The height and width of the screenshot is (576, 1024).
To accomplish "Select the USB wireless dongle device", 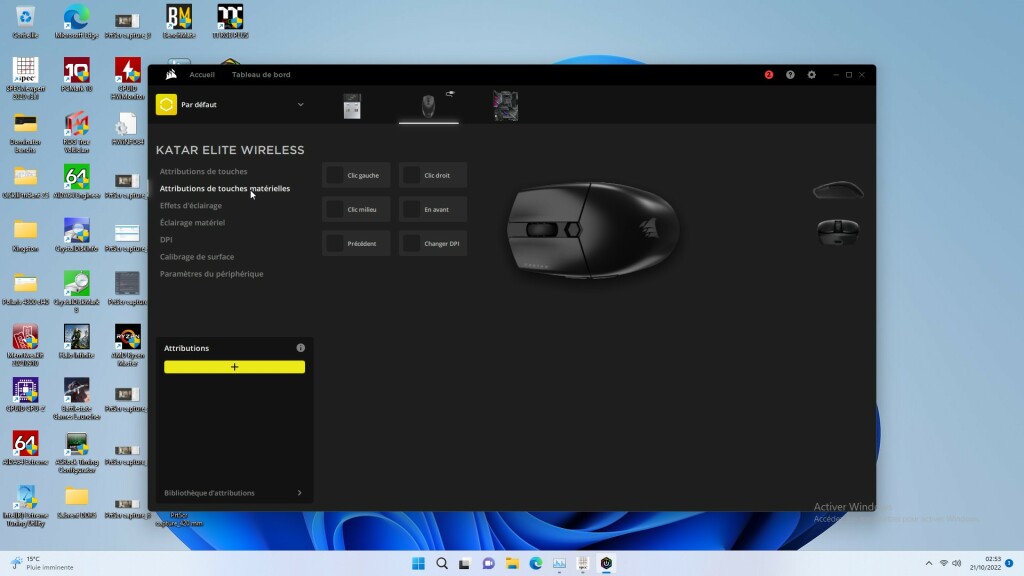I will pos(352,106).
